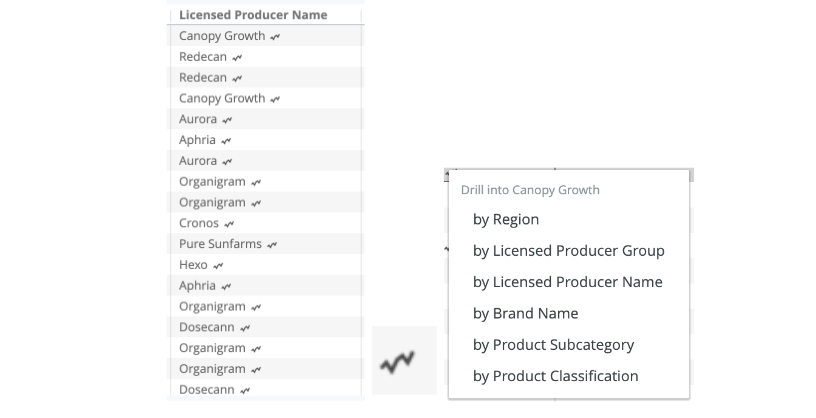Choose 'by Licensed Producer Group' drill option
The width and height of the screenshot is (816, 418).
click(x=568, y=251)
